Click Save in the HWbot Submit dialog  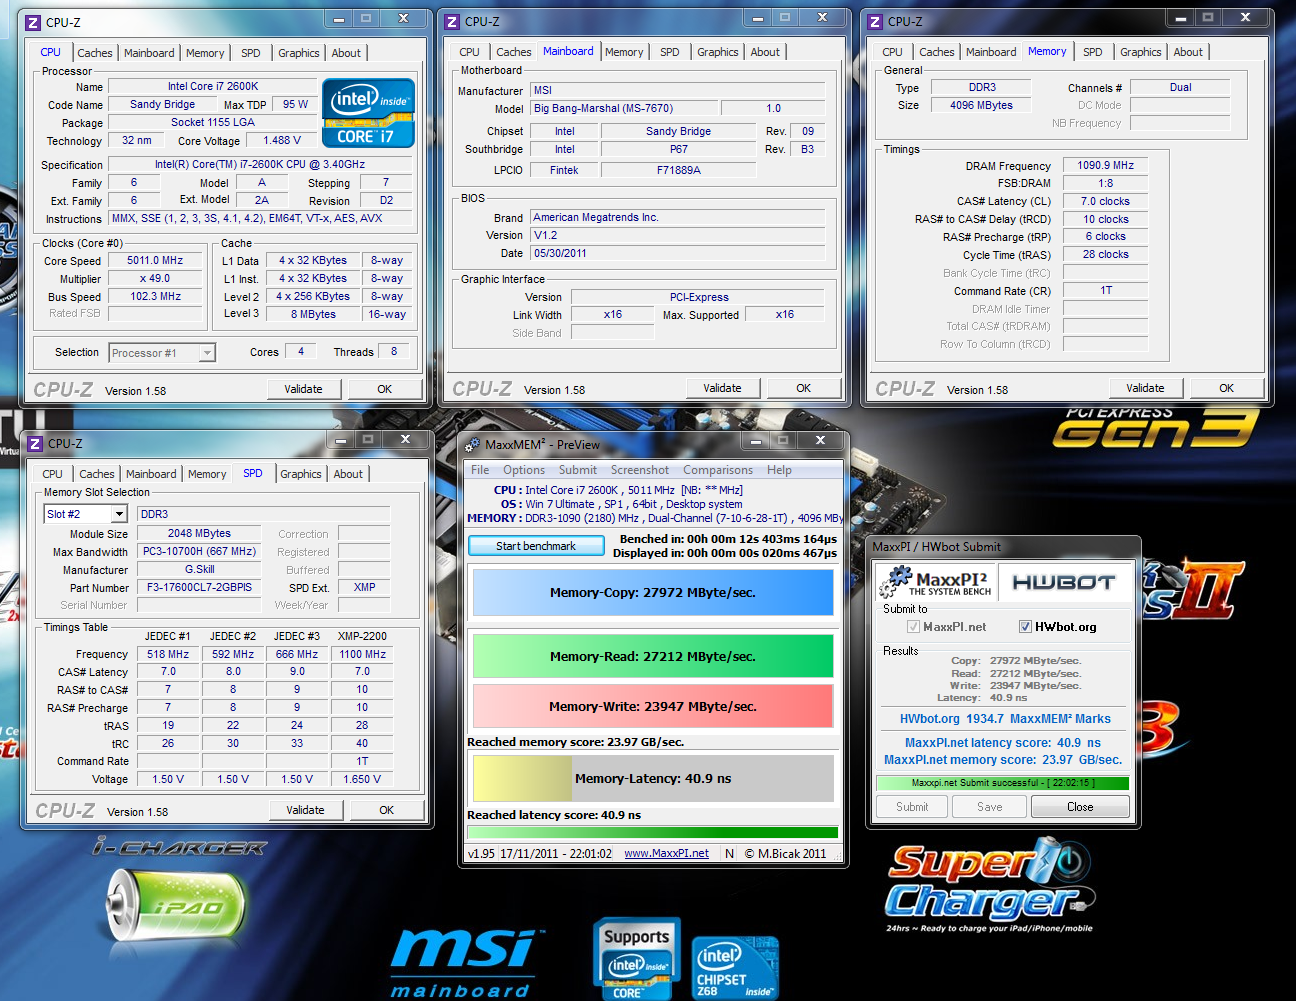point(990,807)
